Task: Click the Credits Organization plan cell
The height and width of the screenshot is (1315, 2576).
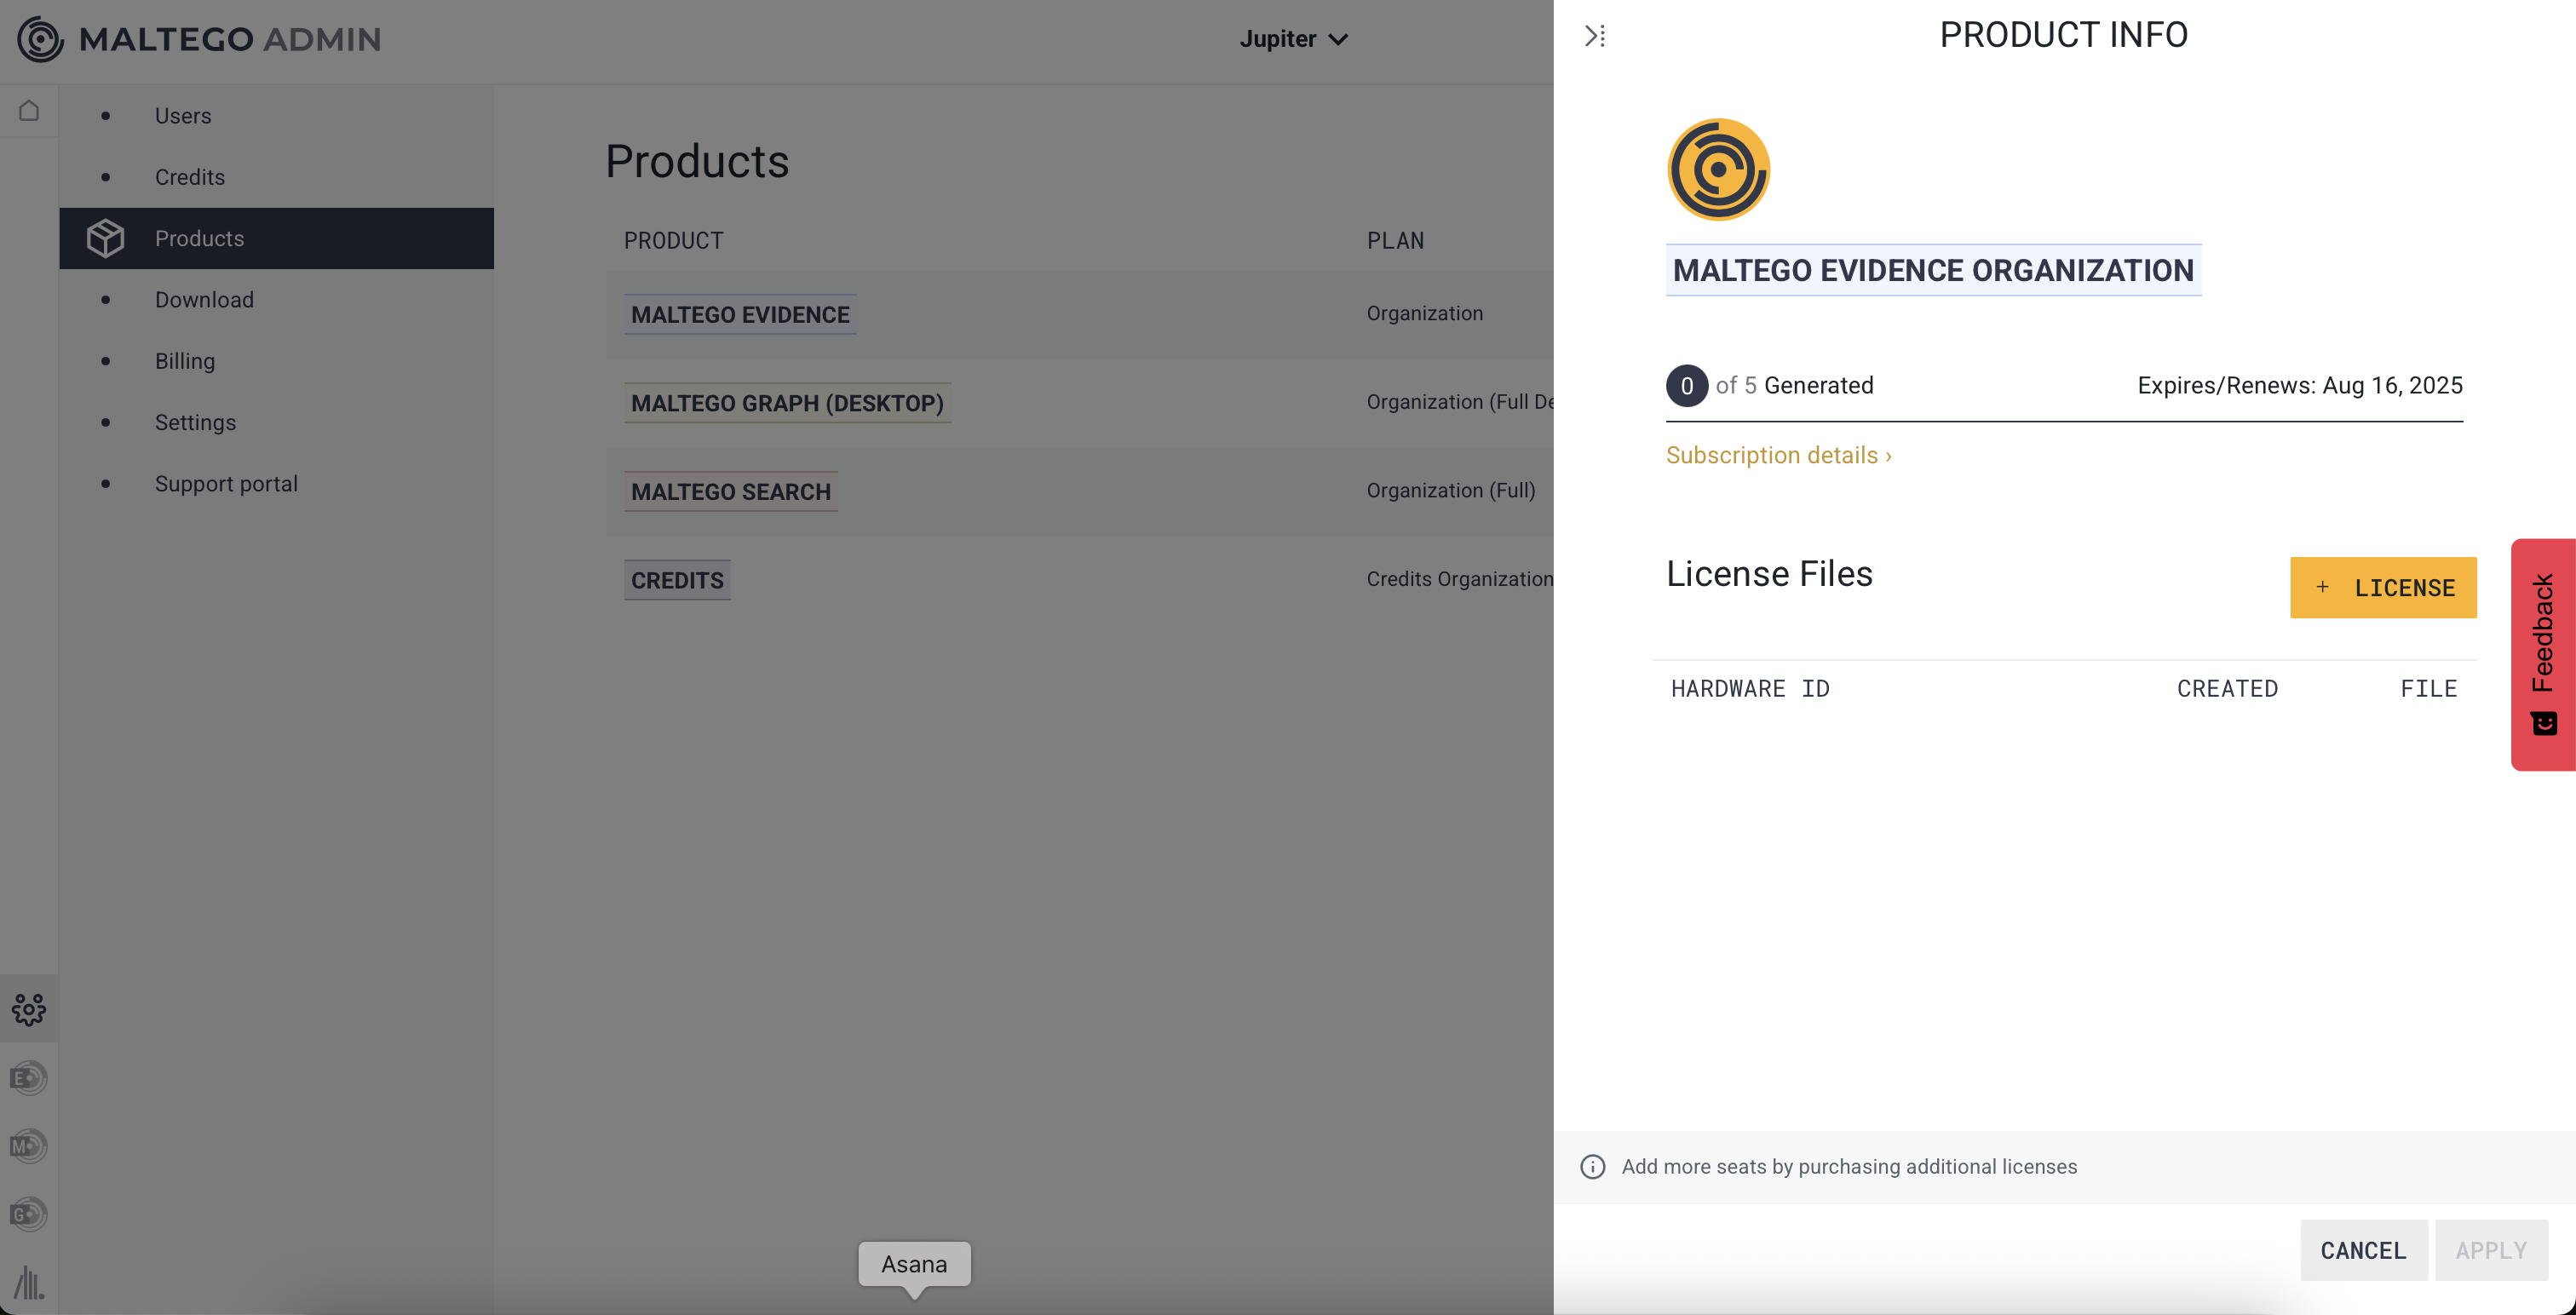Action: (1459, 579)
